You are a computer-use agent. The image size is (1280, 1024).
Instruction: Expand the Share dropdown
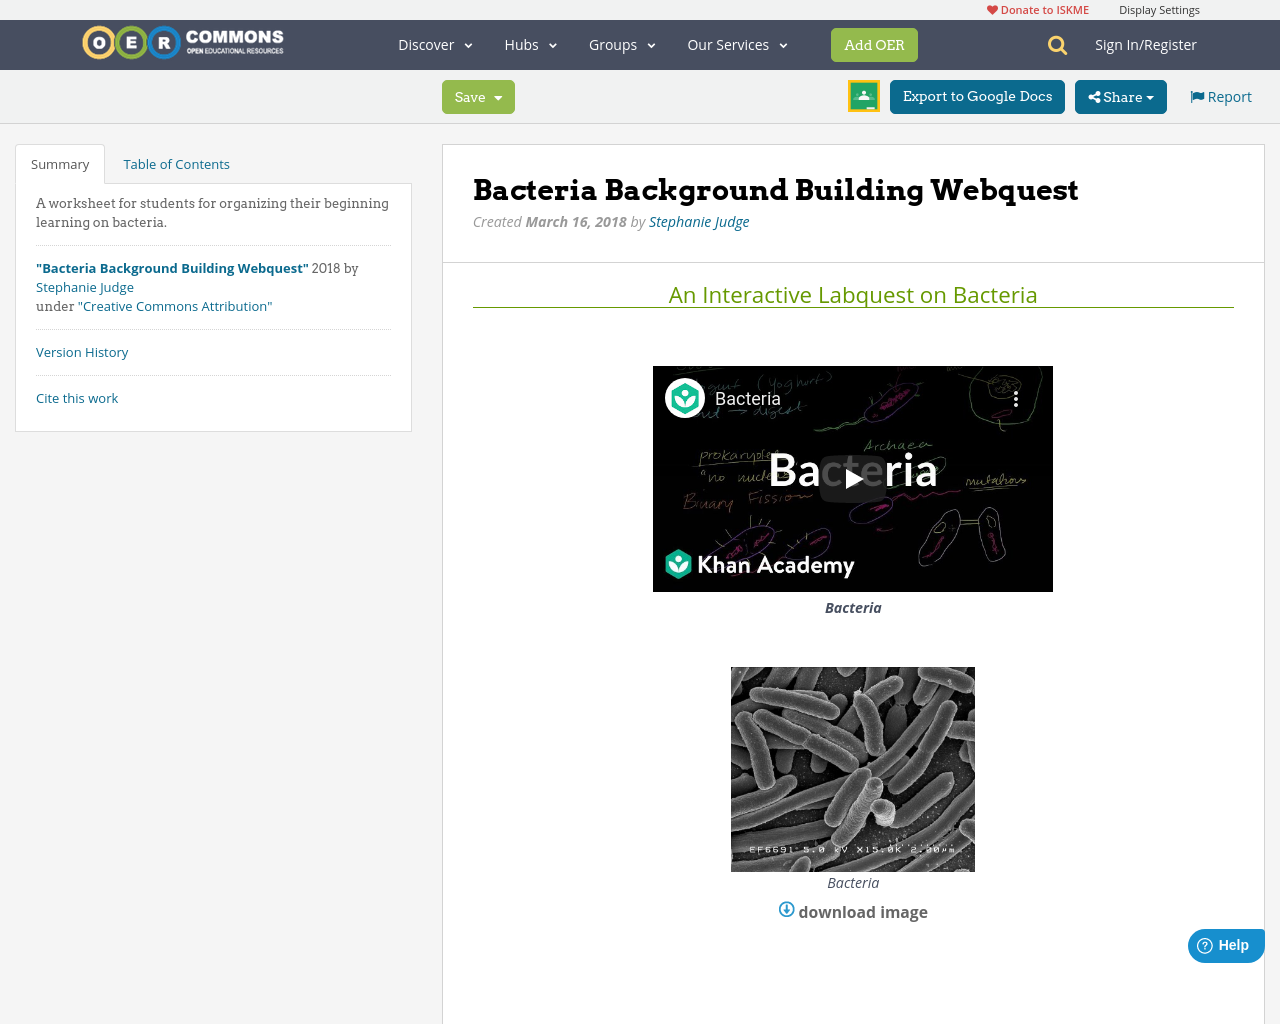[1120, 96]
